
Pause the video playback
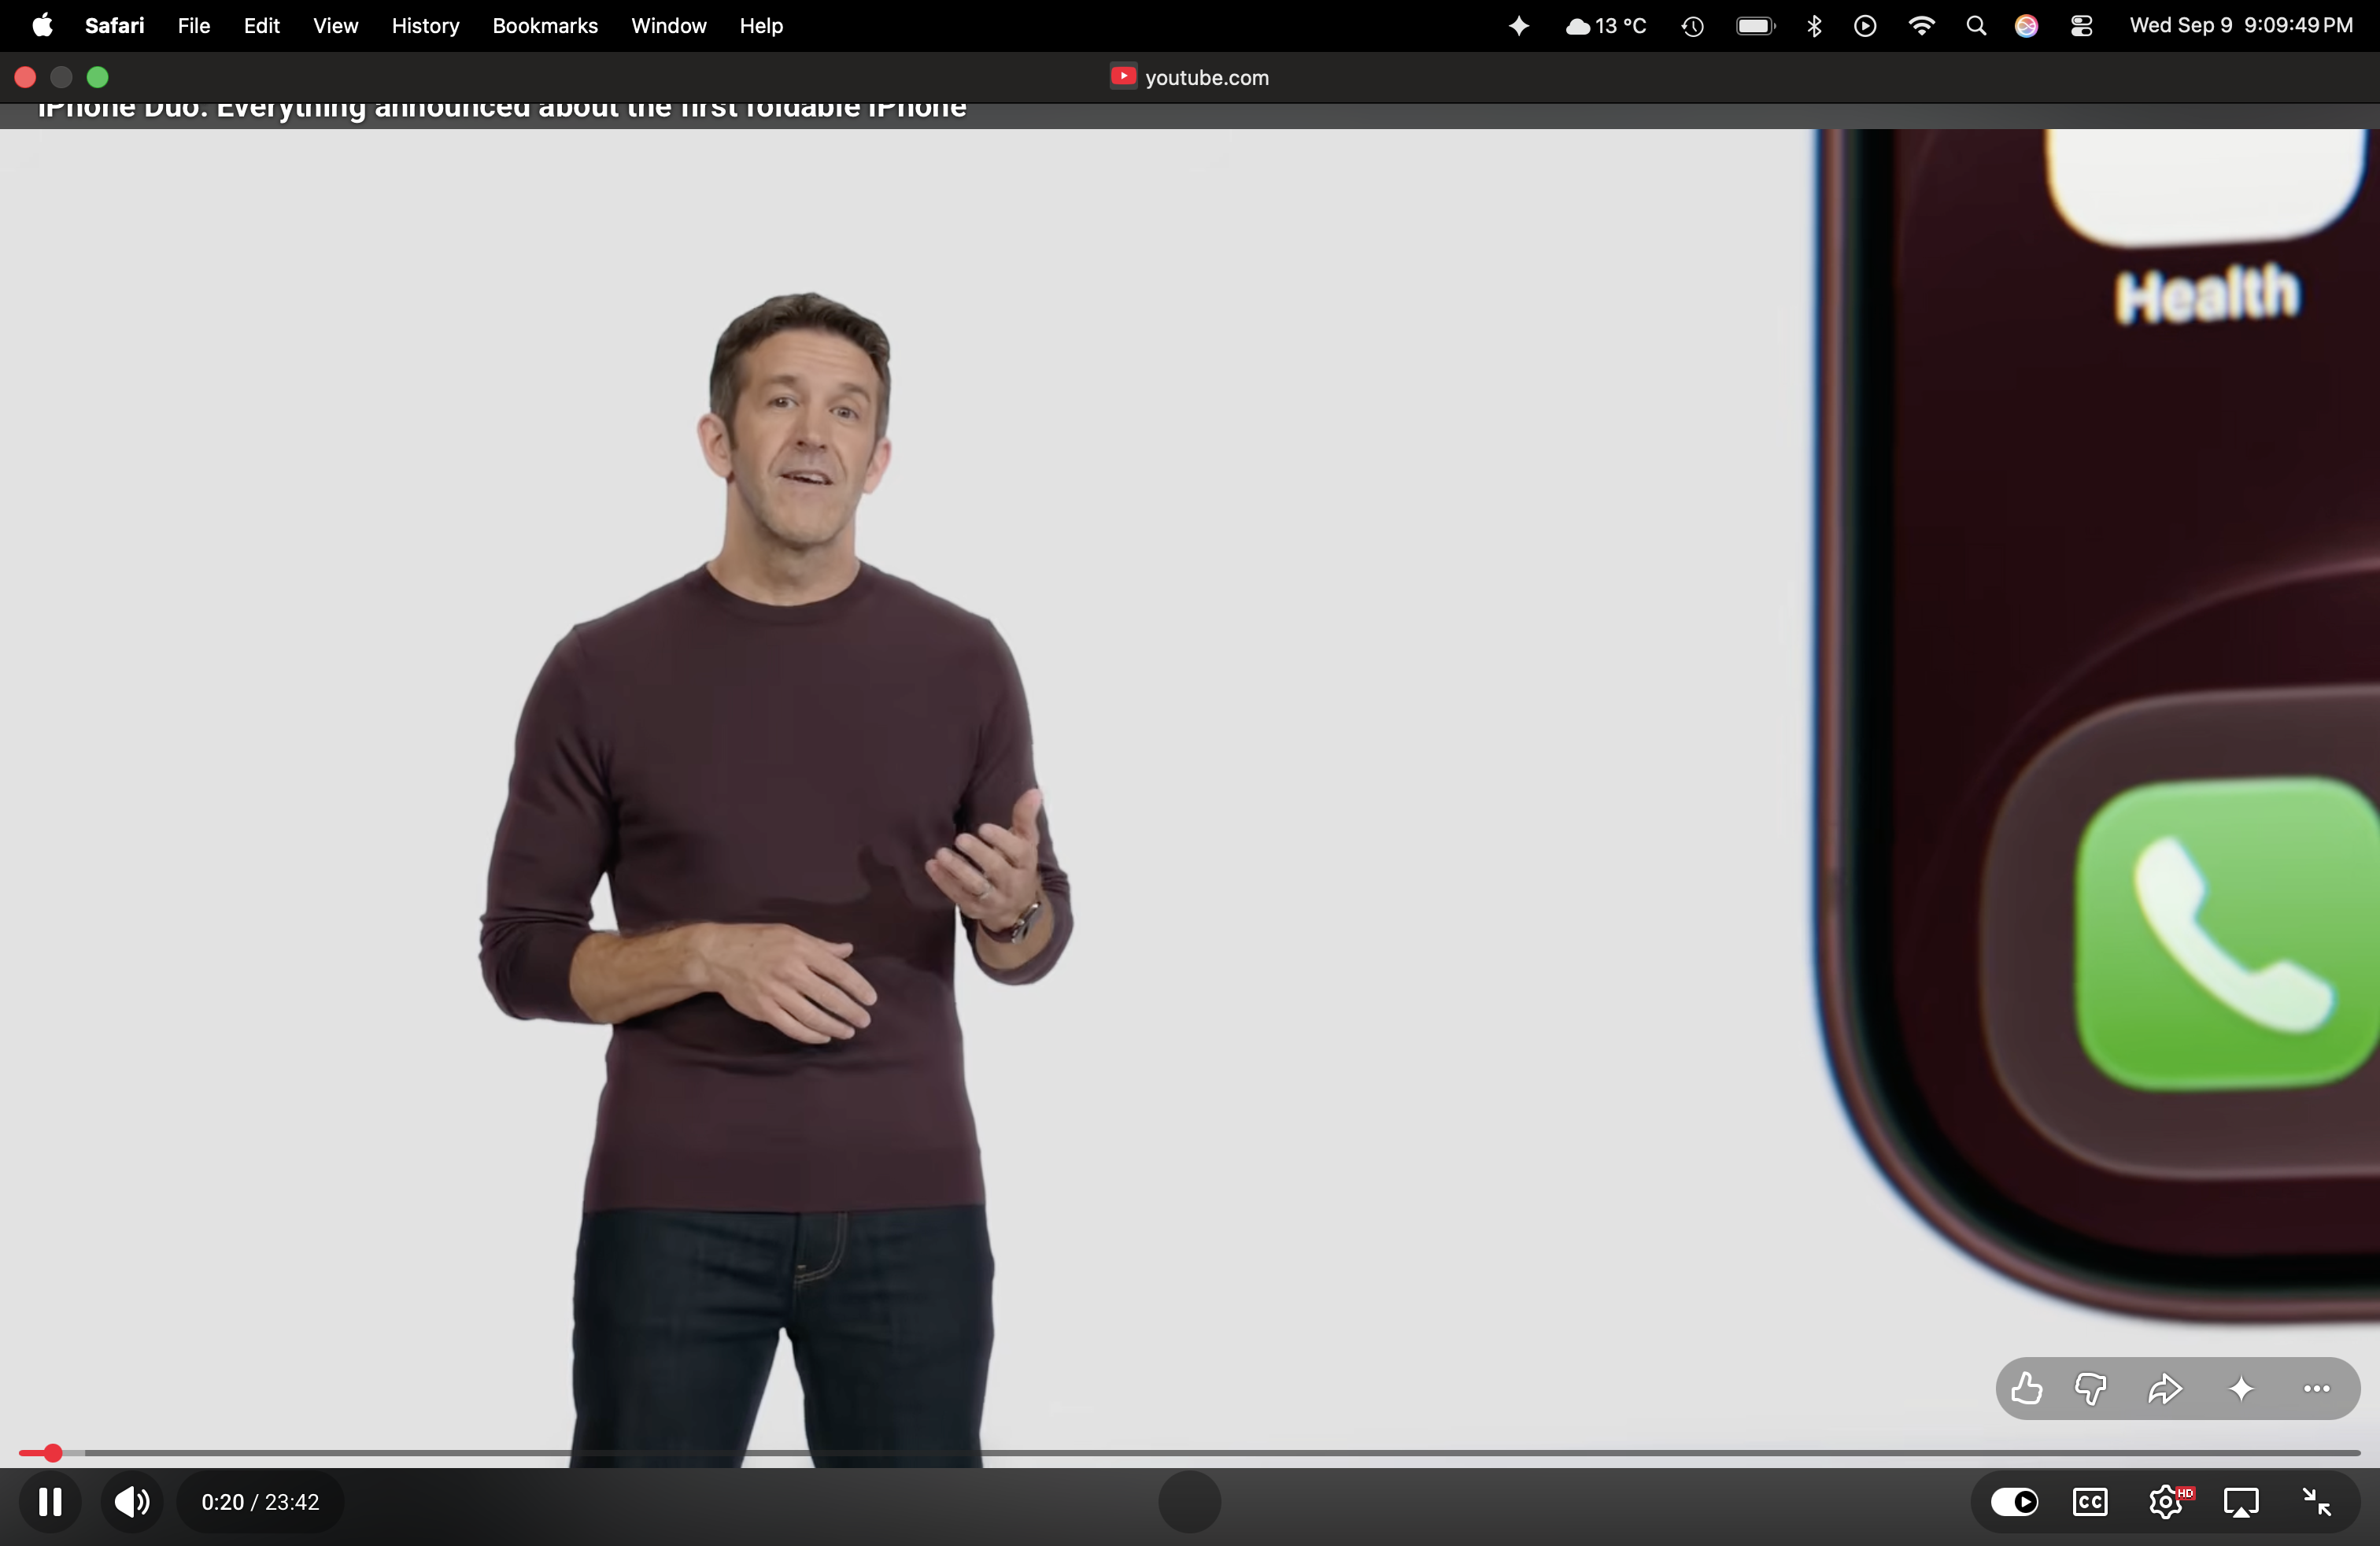(50, 1502)
